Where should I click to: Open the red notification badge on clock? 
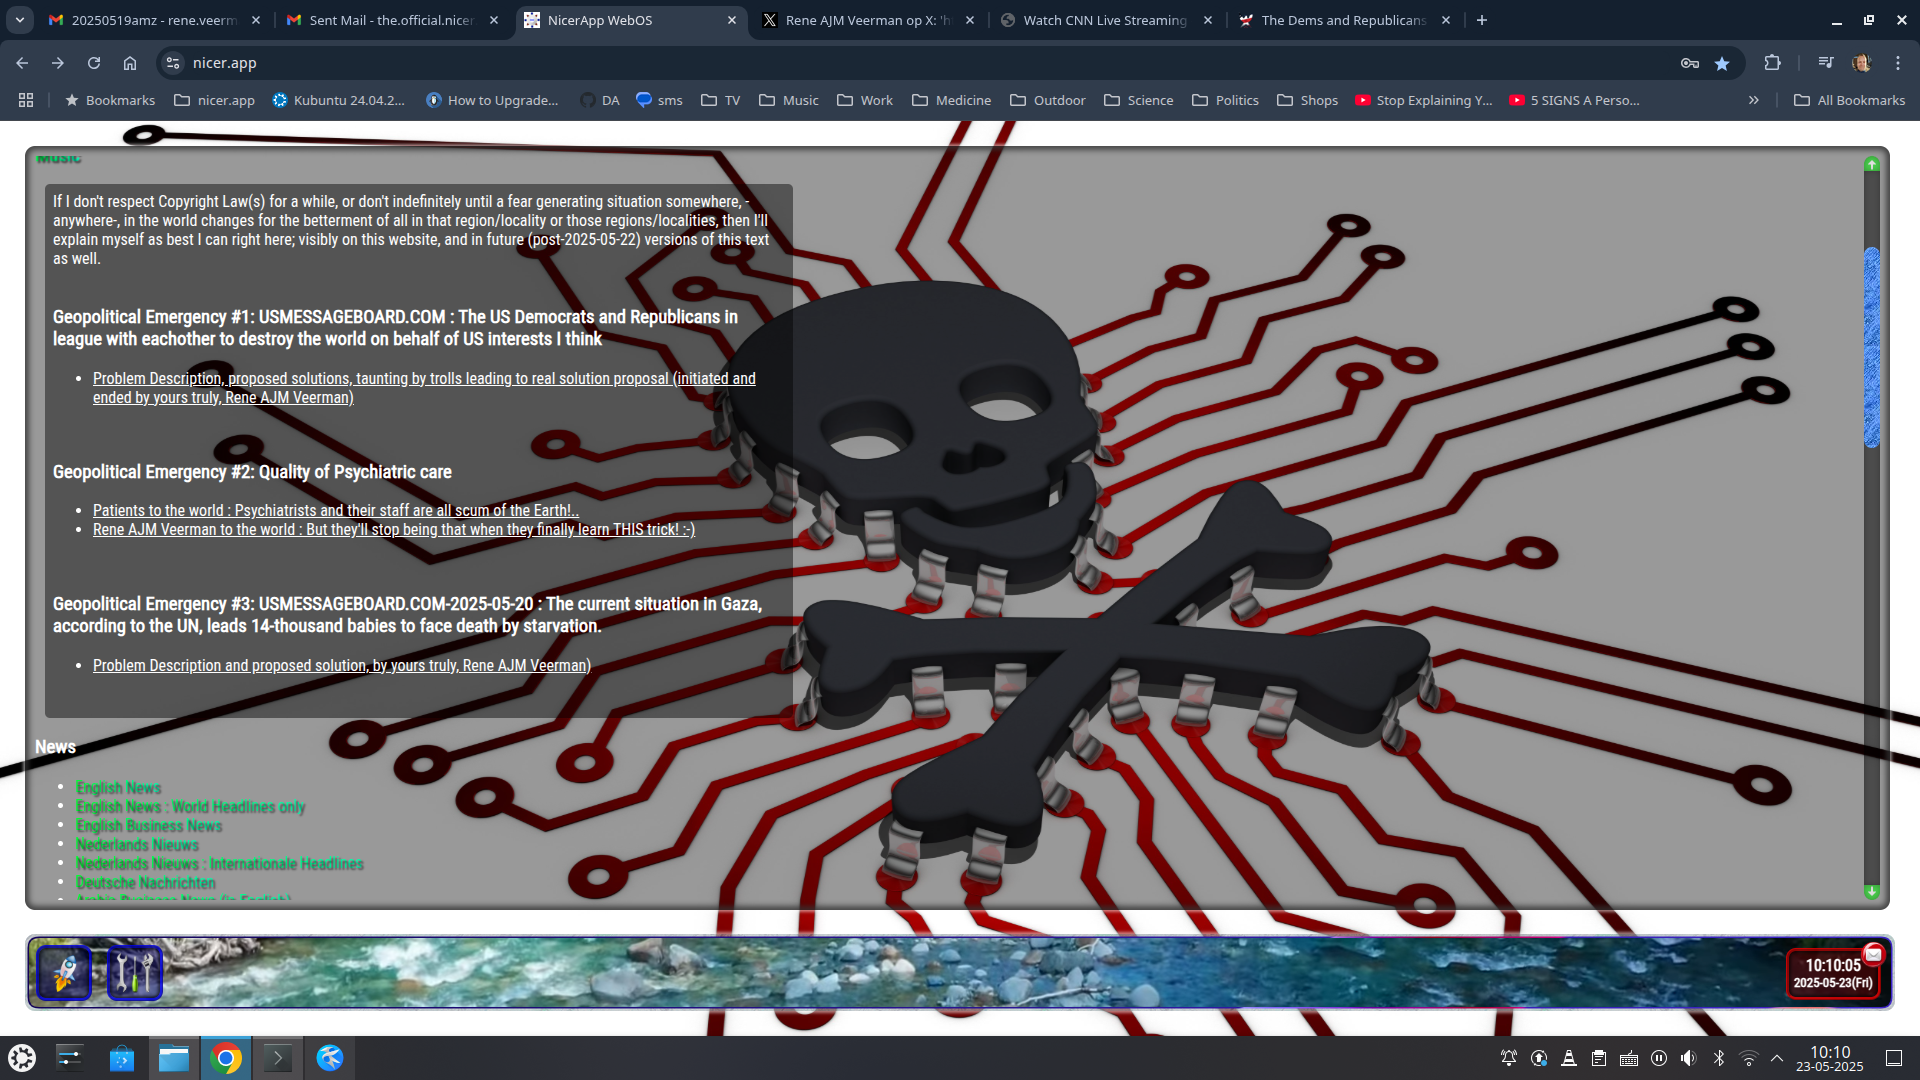[x=1874, y=954]
